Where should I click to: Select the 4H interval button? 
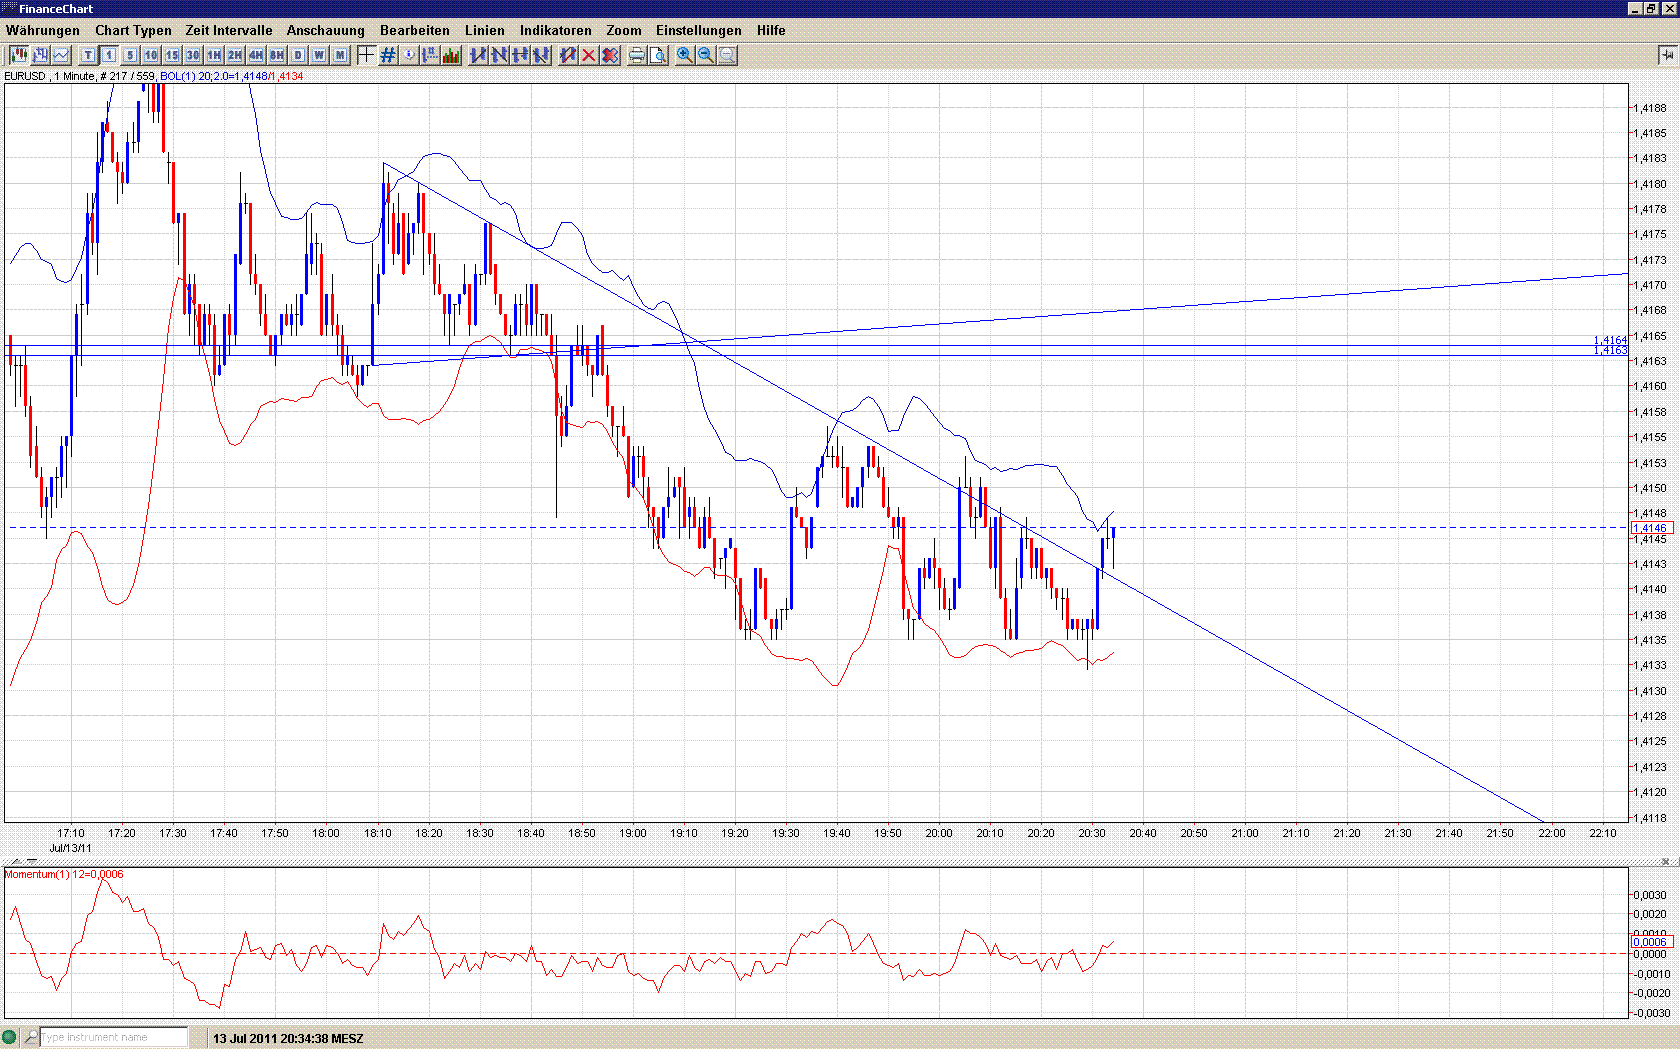[256, 55]
